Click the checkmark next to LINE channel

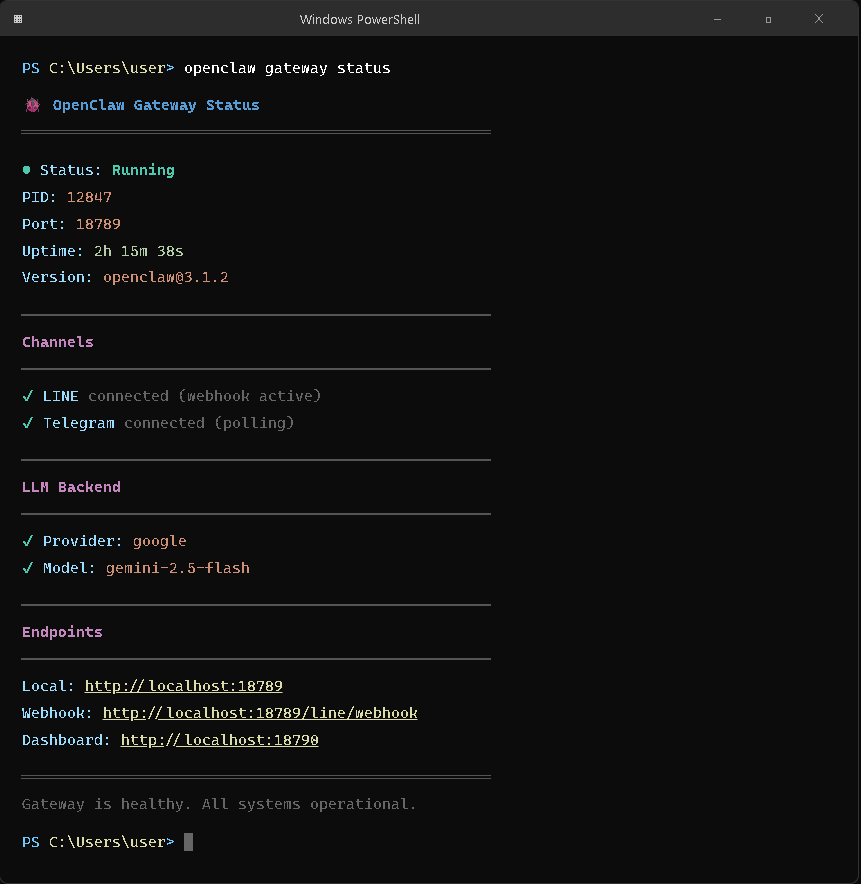pyautogui.click(x=27, y=395)
